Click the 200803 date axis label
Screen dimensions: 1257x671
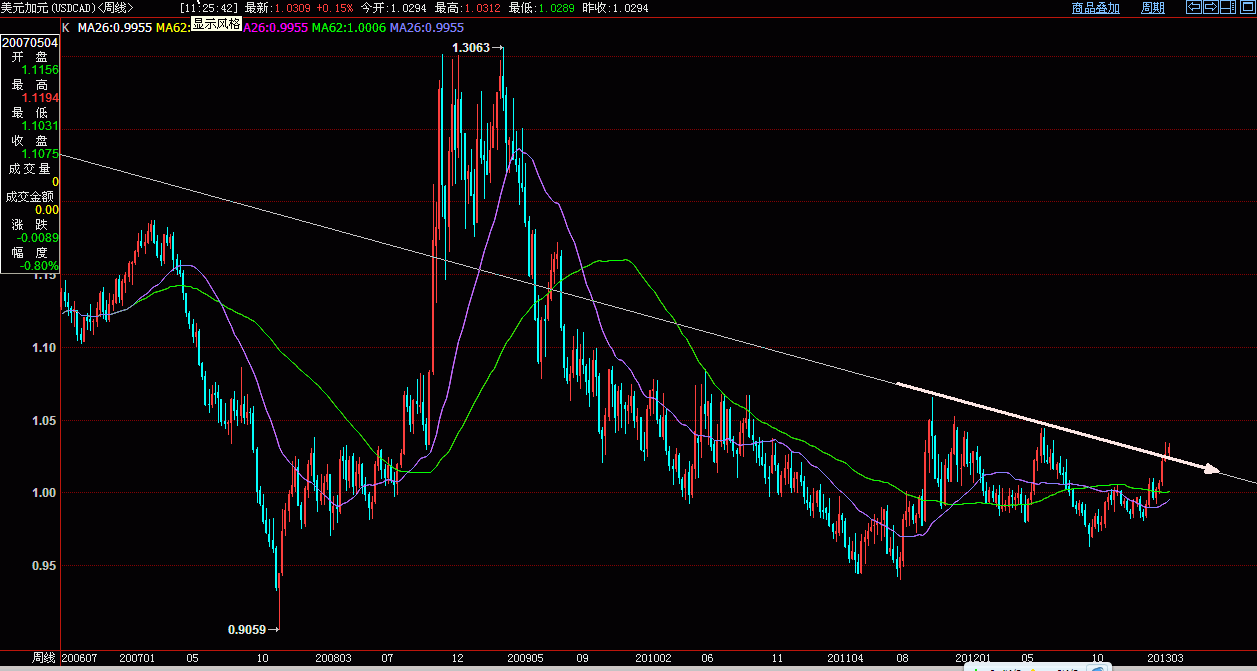pyautogui.click(x=333, y=657)
